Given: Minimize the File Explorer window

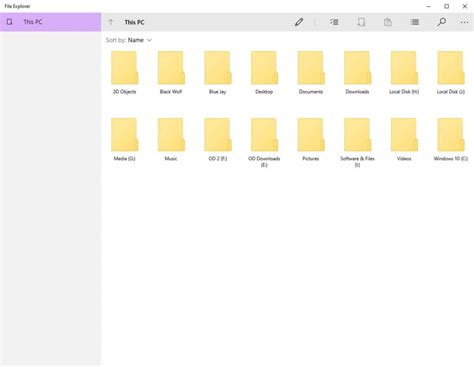Looking at the screenshot, I should click(429, 6).
